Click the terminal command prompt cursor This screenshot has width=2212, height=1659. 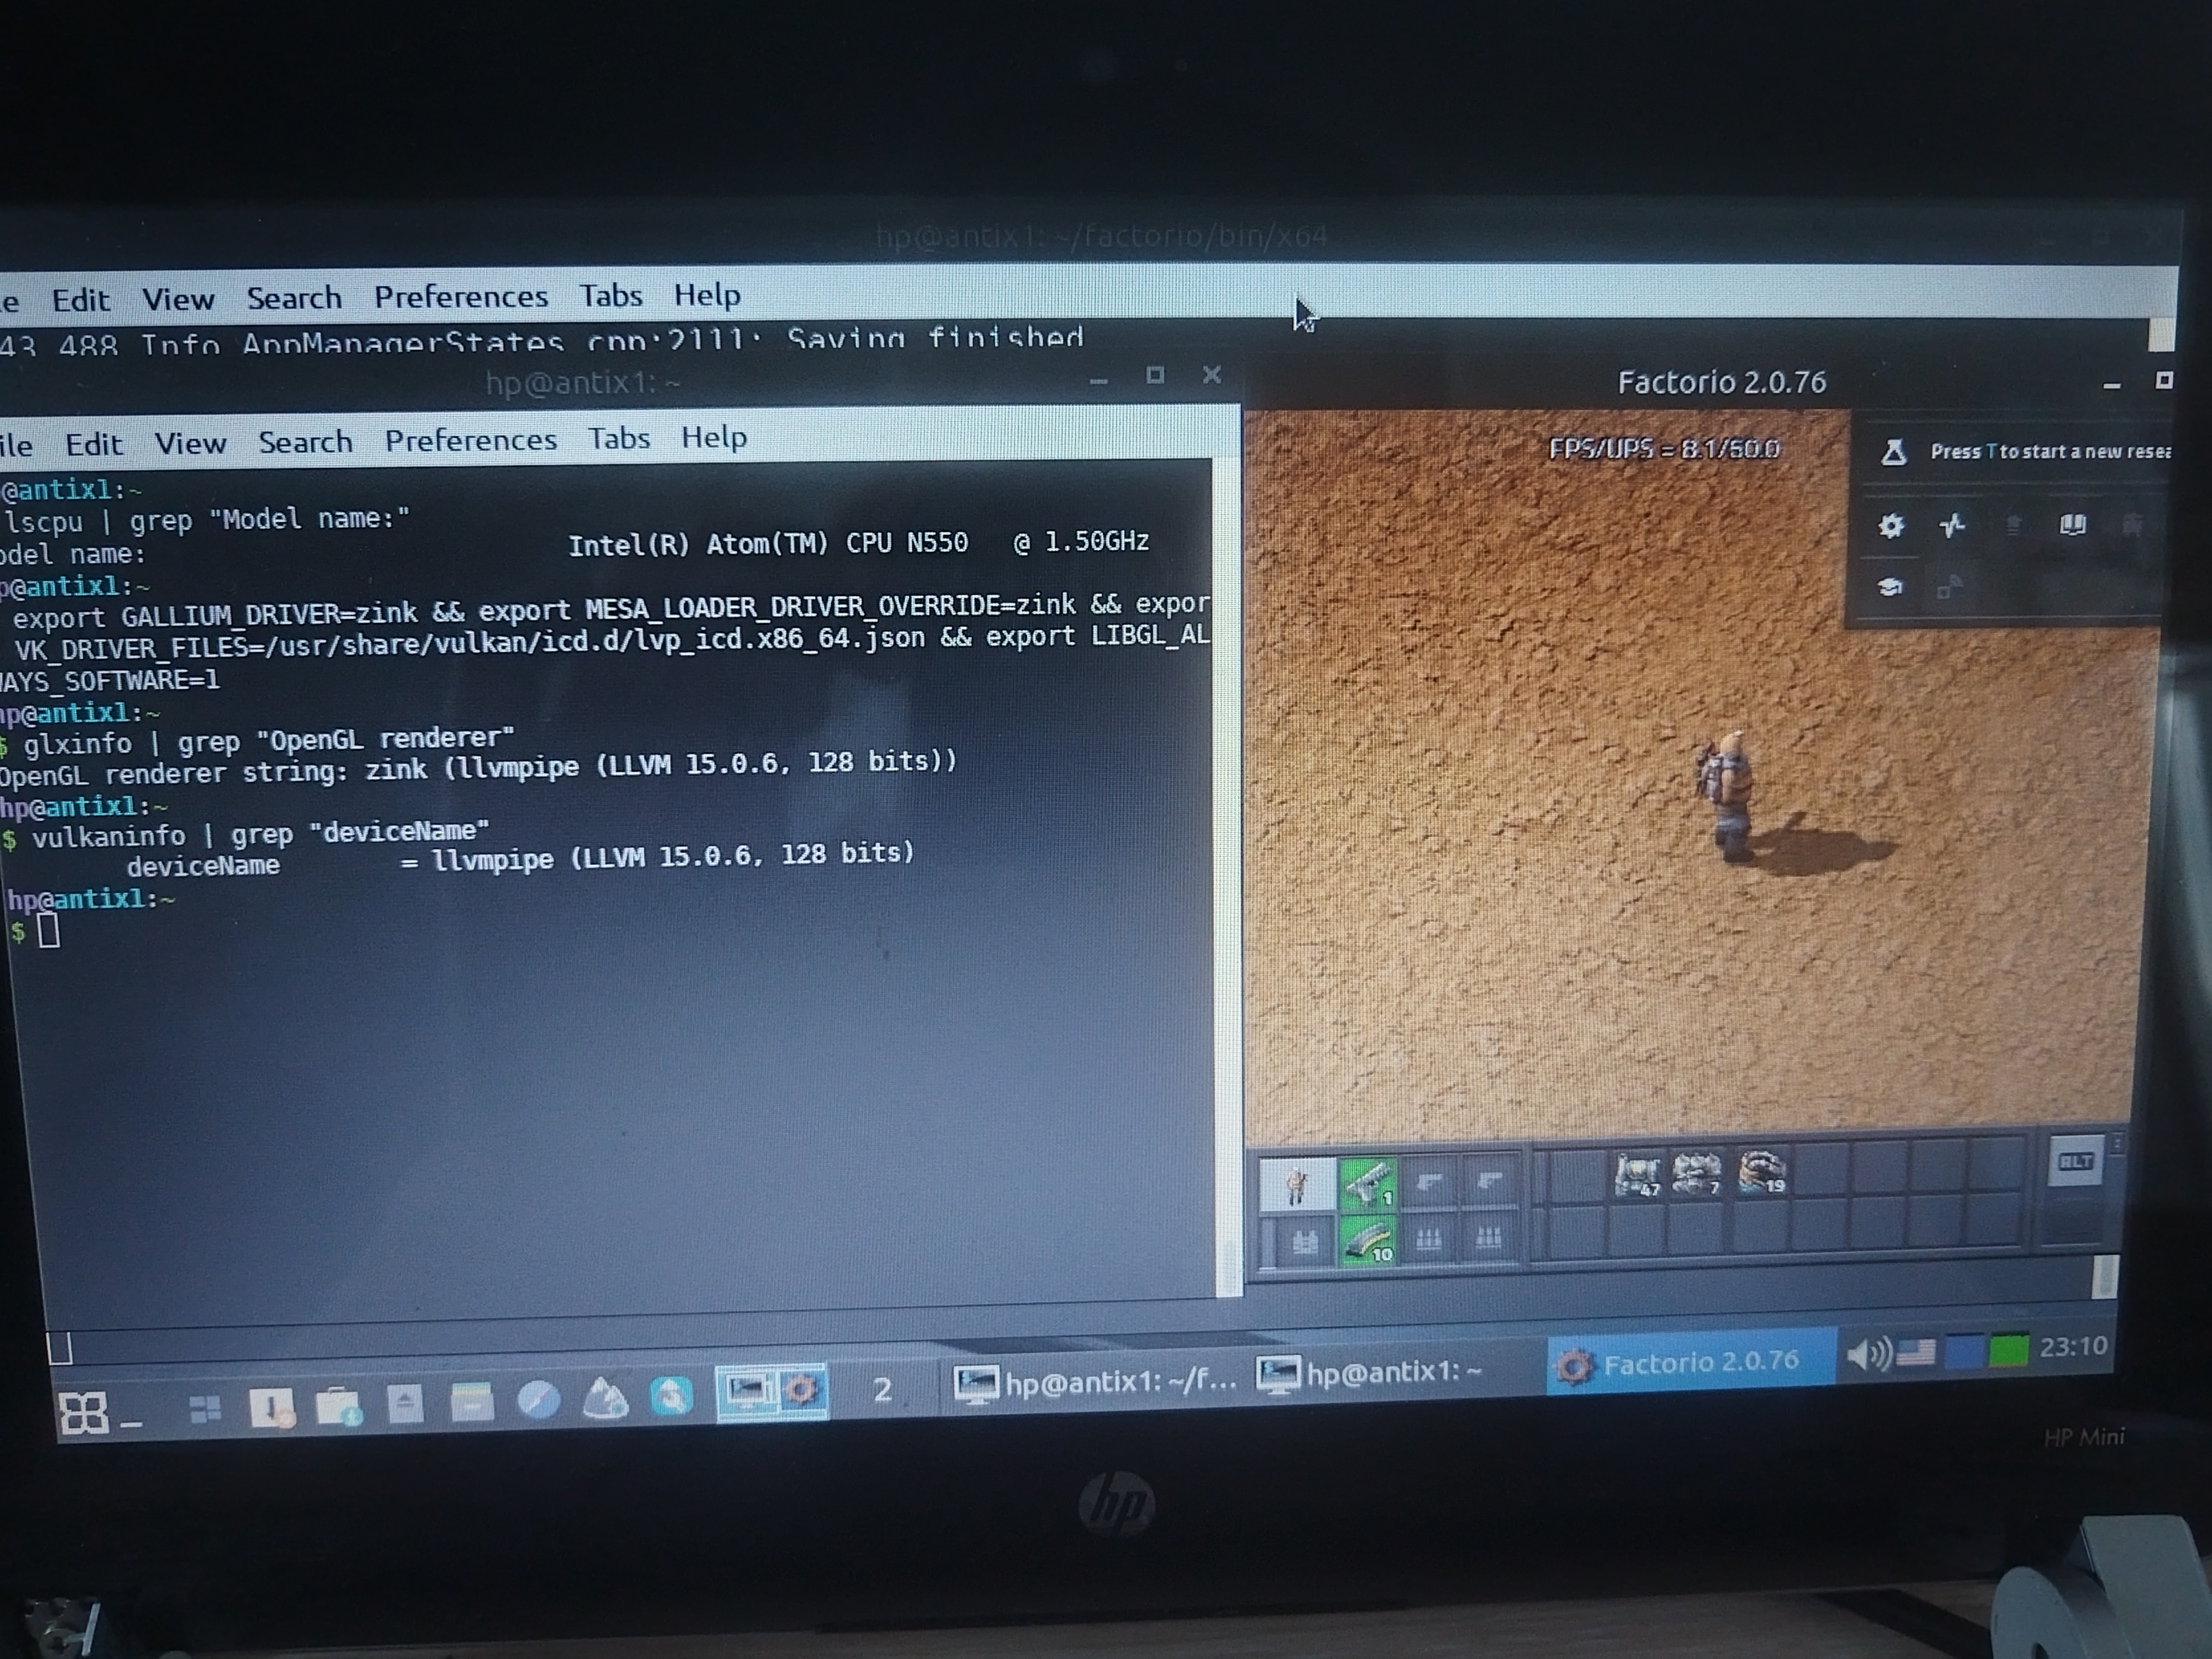[x=48, y=932]
